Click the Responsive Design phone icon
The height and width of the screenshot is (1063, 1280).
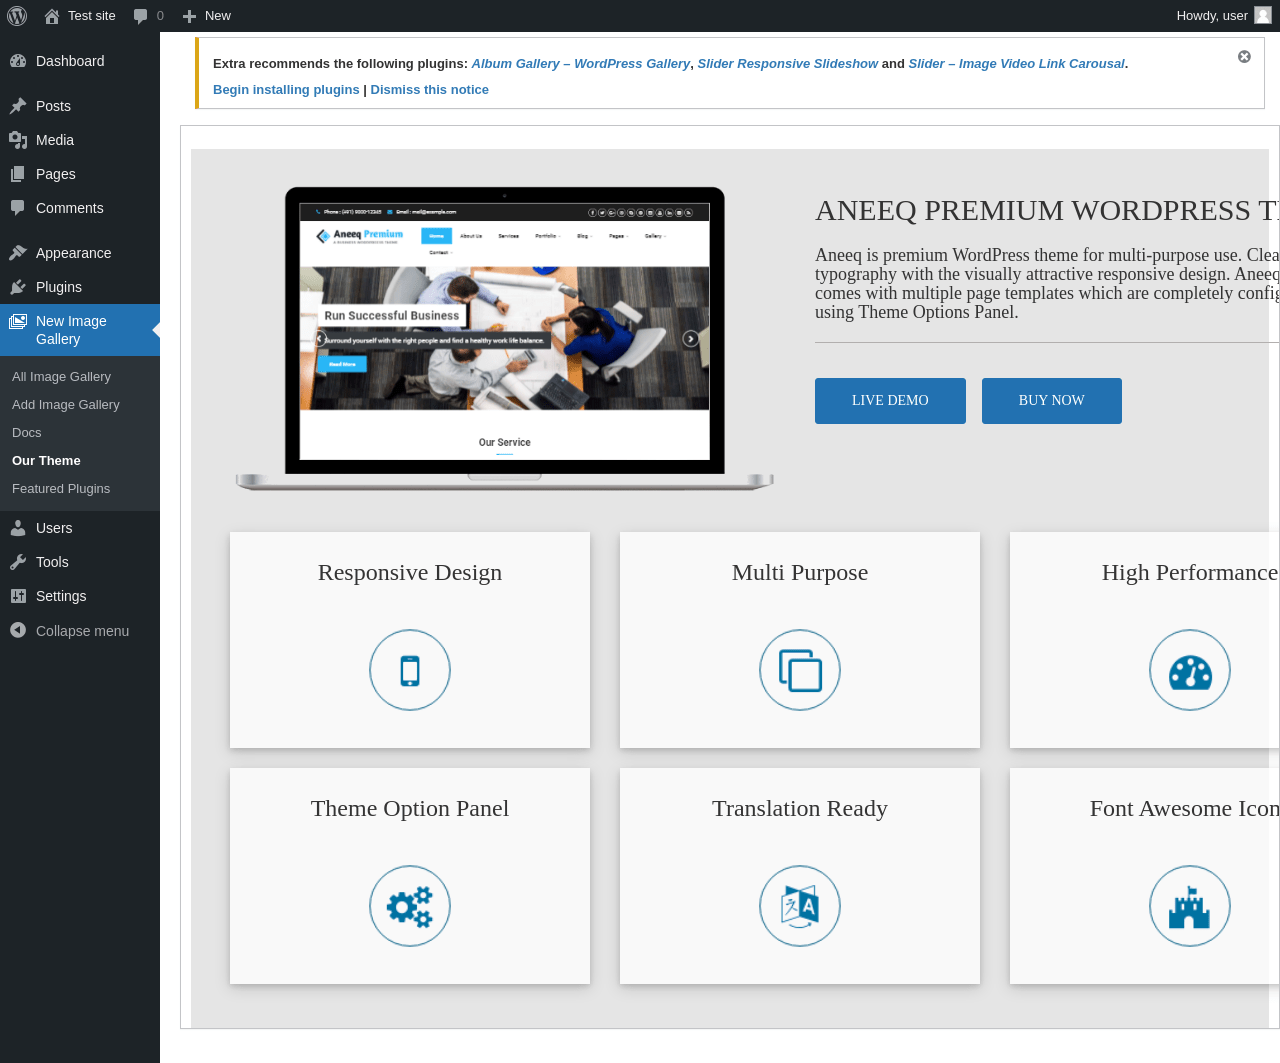[410, 670]
